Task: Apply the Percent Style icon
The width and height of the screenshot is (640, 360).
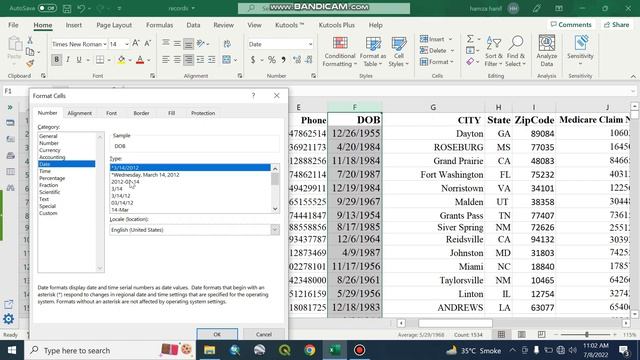Action: click(x=271, y=60)
